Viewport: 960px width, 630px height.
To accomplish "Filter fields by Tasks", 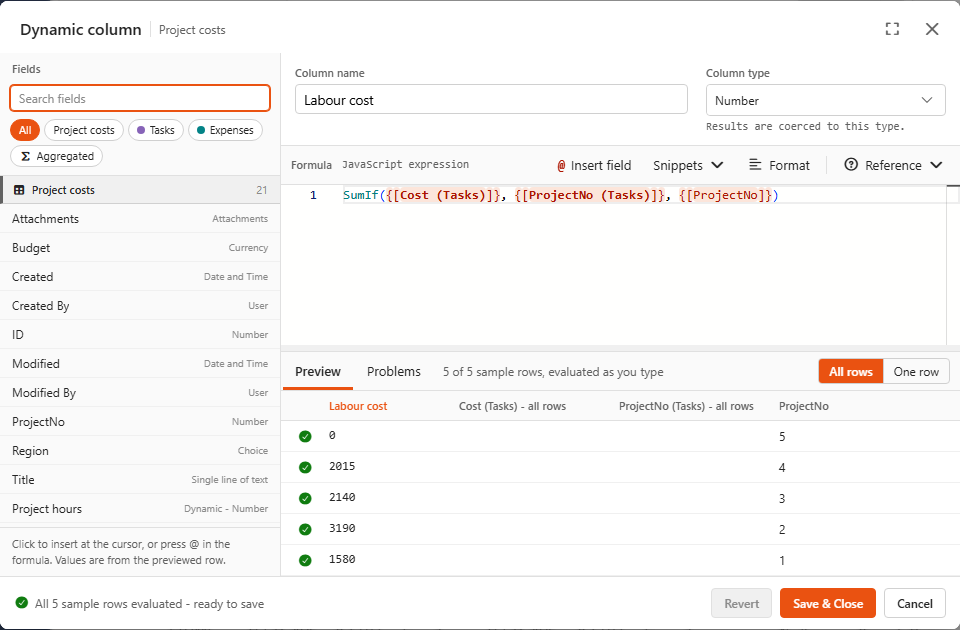I will (156, 130).
